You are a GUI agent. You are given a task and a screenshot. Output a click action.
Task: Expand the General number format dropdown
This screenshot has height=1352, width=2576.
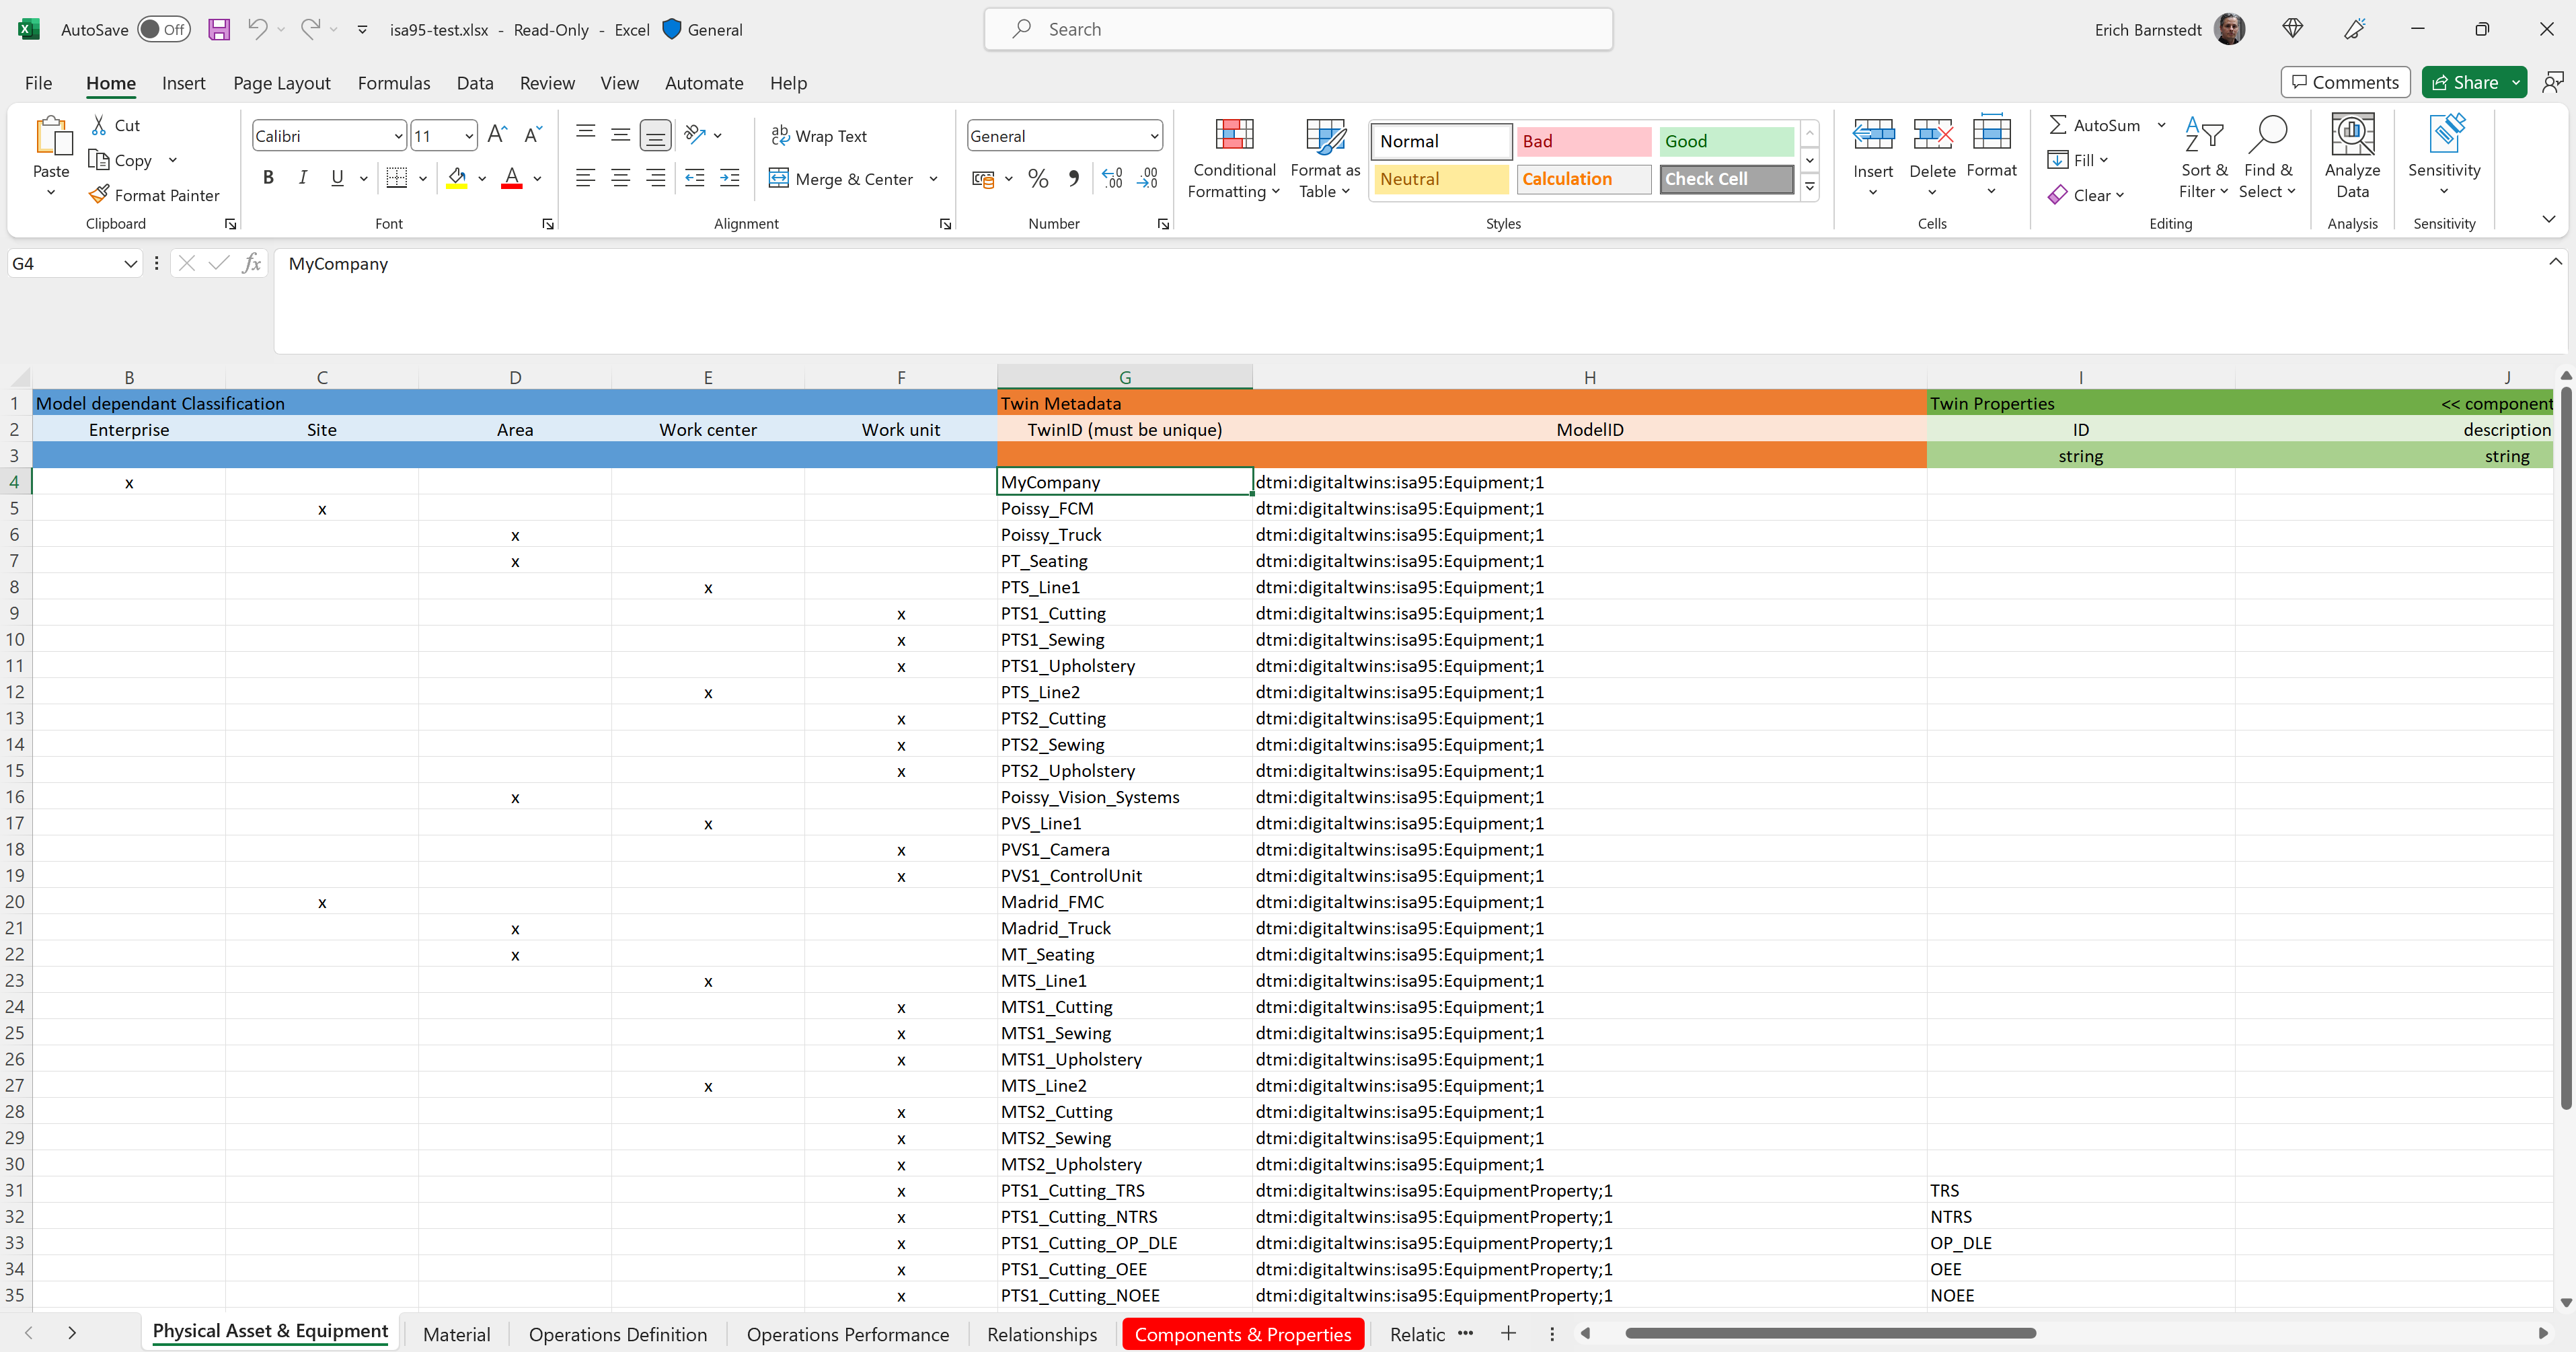point(1154,136)
